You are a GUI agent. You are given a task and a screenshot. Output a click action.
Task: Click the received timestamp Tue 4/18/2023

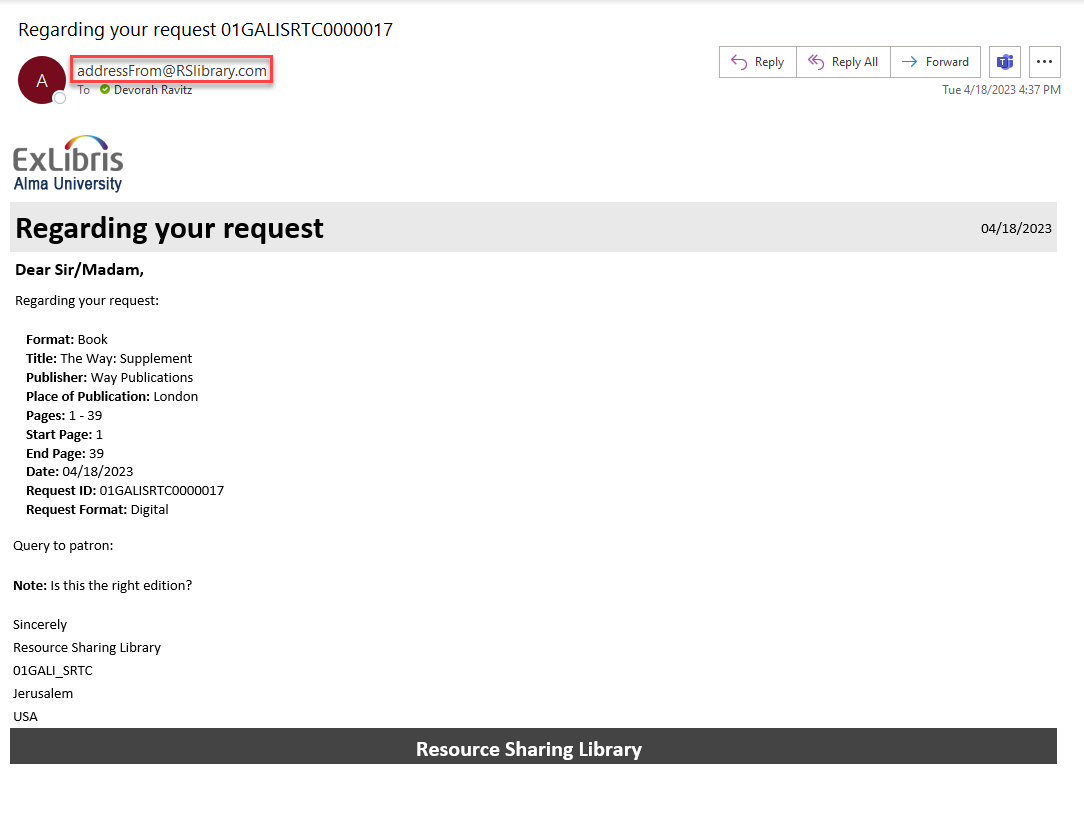tap(1001, 90)
